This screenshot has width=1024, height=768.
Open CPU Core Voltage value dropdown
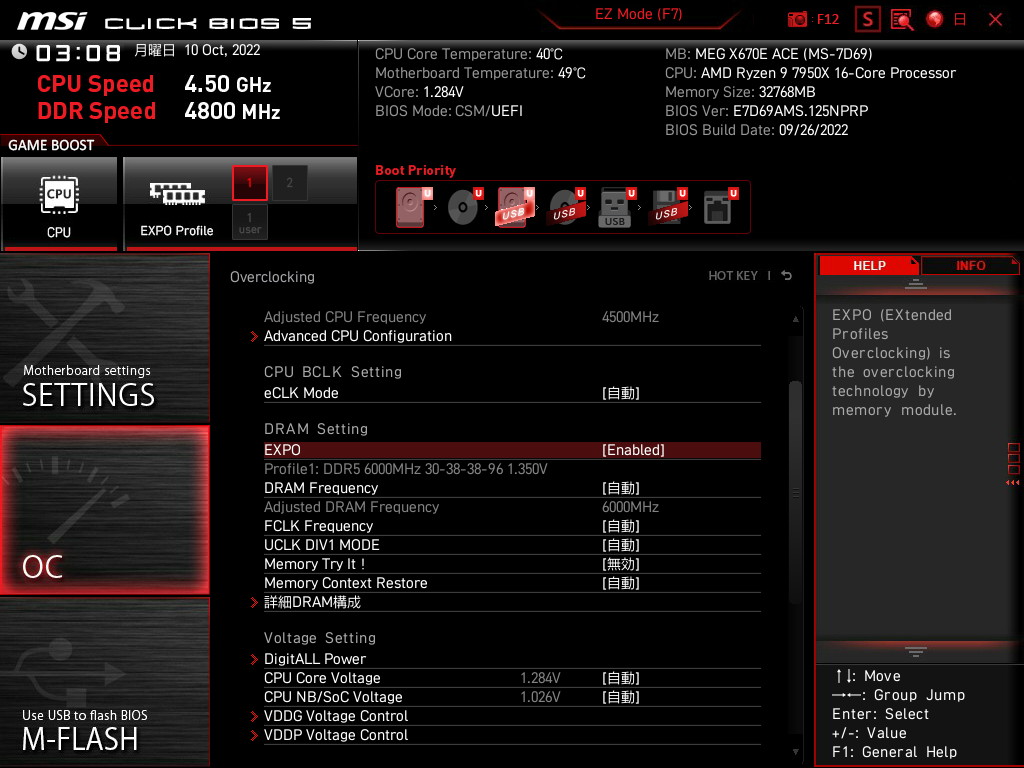point(620,678)
